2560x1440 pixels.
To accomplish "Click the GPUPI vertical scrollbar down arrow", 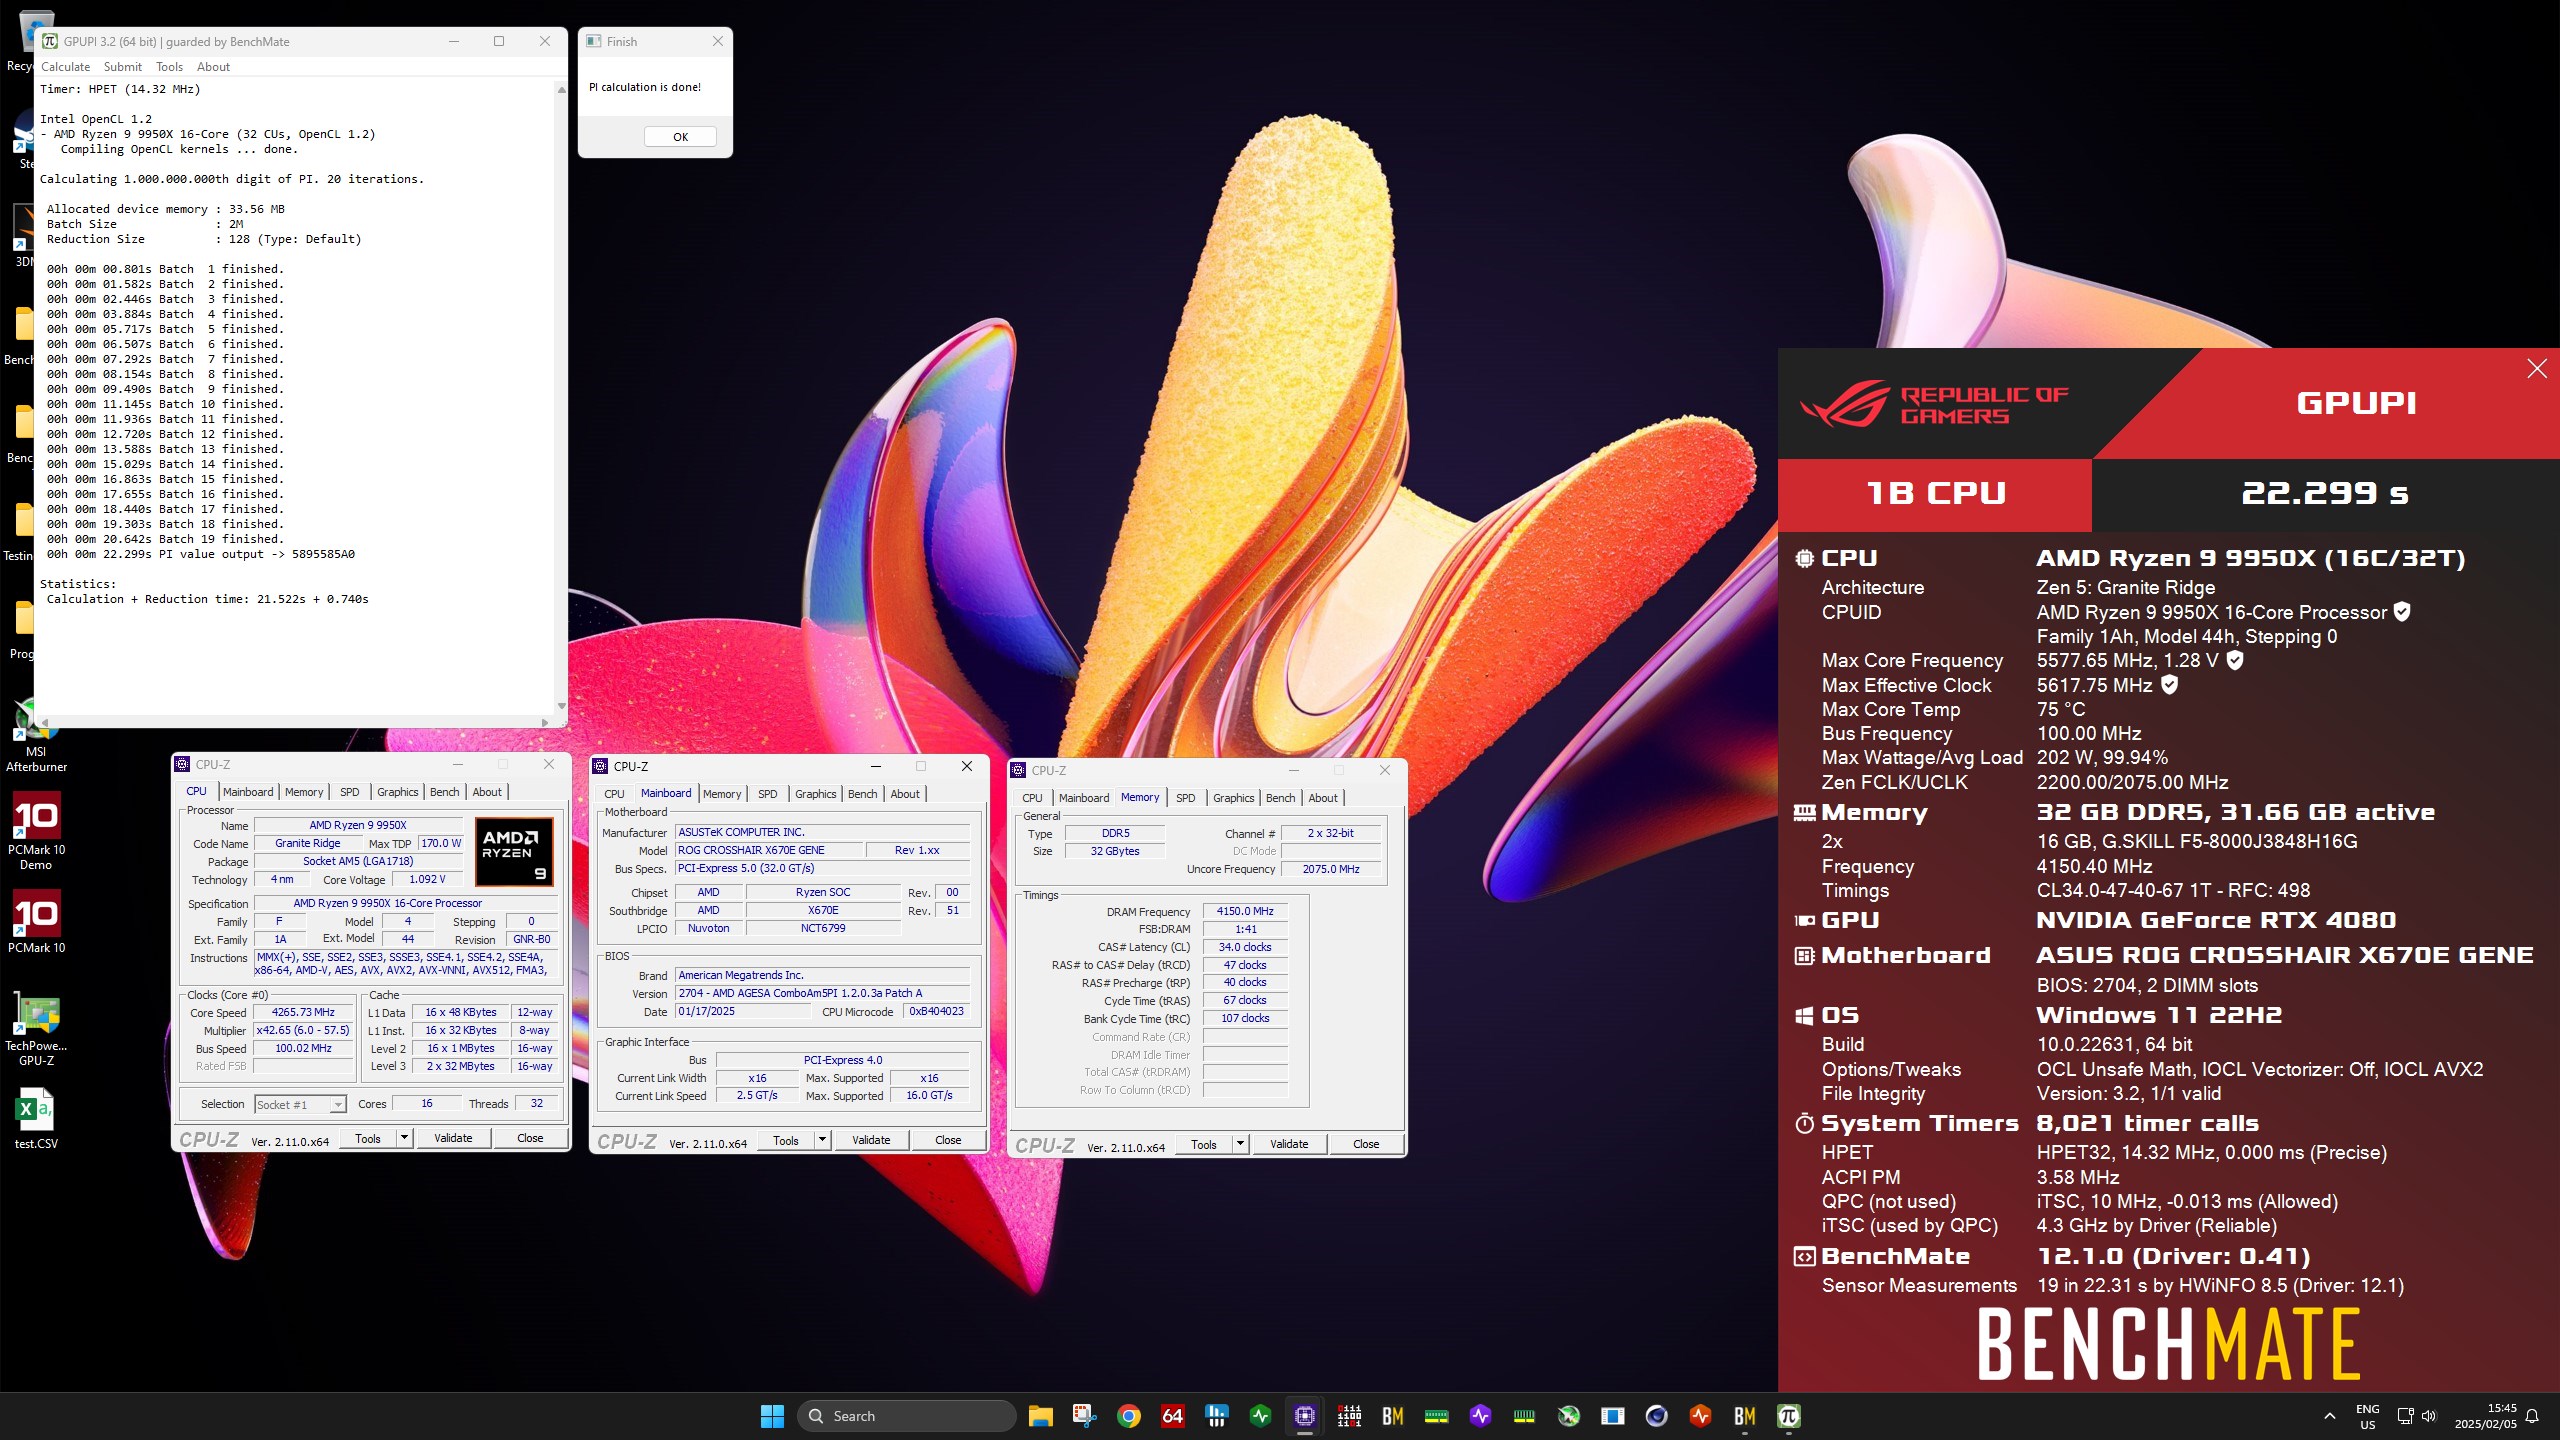I will [x=561, y=706].
